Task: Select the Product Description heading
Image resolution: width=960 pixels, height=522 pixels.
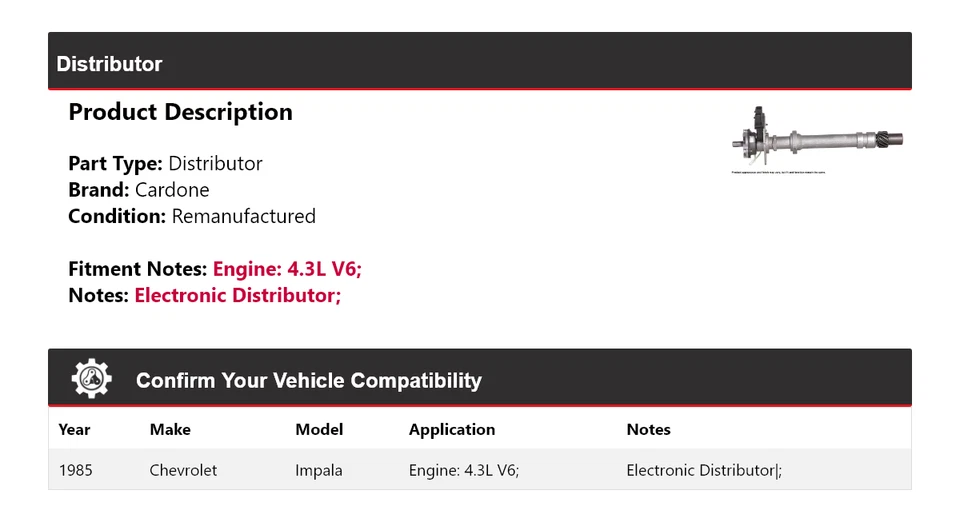Action: [180, 112]
